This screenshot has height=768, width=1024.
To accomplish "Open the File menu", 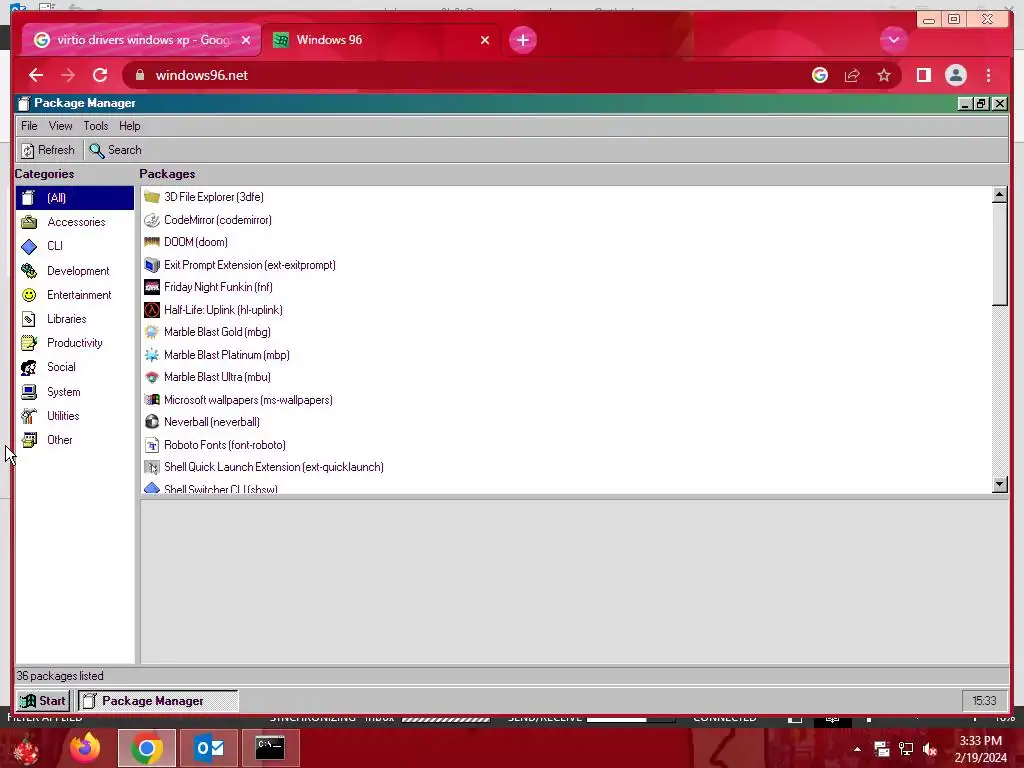I will click(x=29, y=126).
